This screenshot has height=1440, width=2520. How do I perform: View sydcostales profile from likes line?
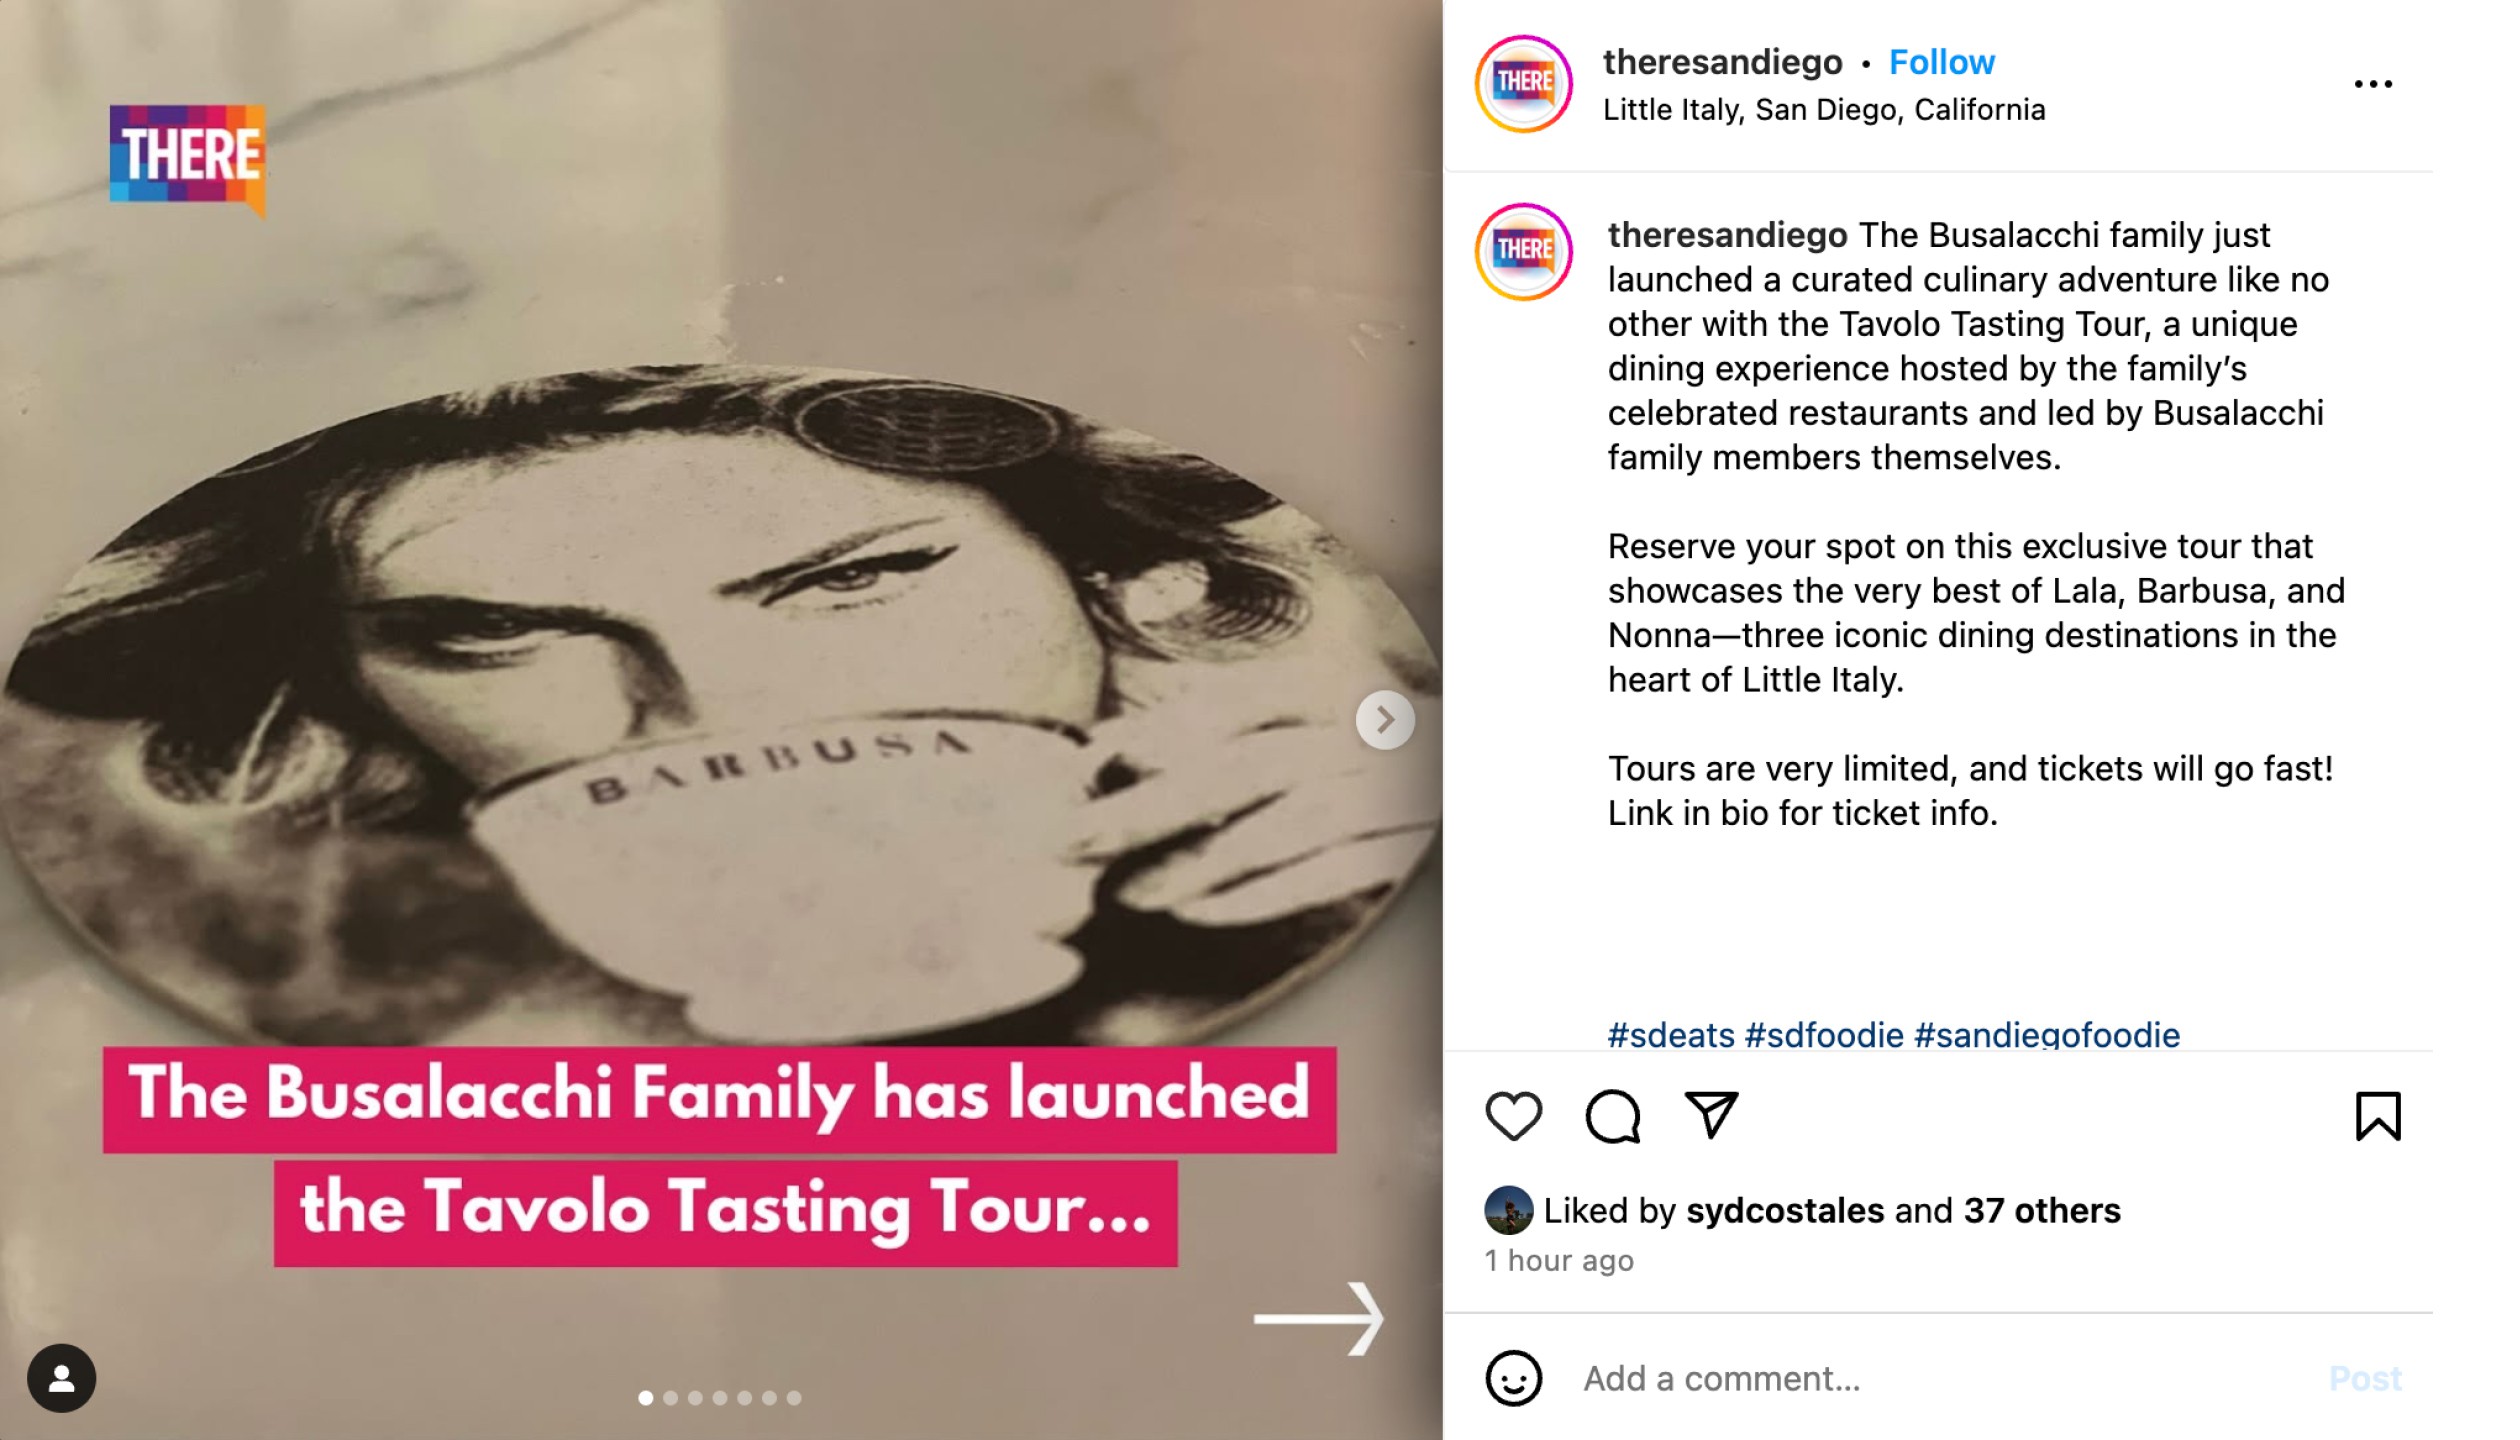click(x=1785, y=1211)
